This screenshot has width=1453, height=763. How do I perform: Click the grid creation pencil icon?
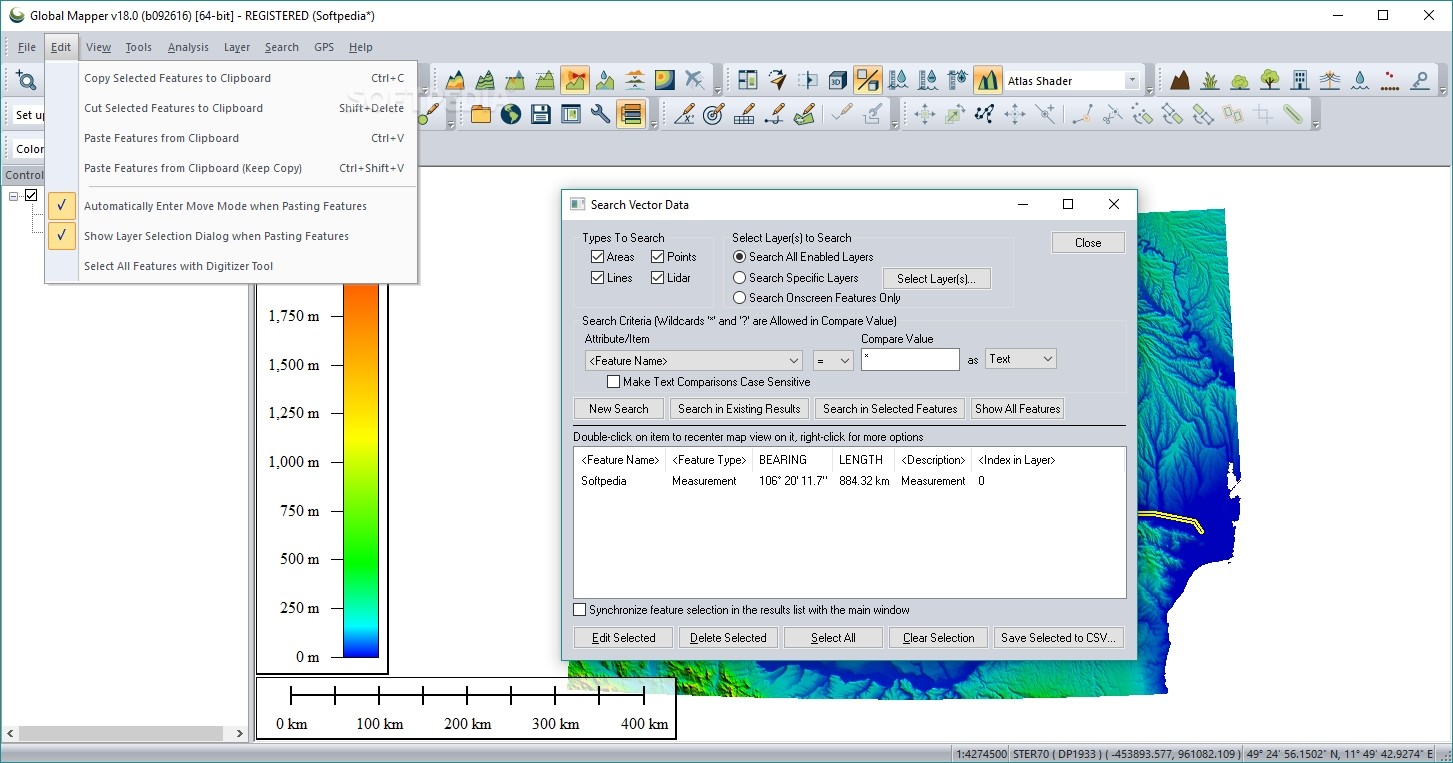pyautogui.click(x=744, y=114)
